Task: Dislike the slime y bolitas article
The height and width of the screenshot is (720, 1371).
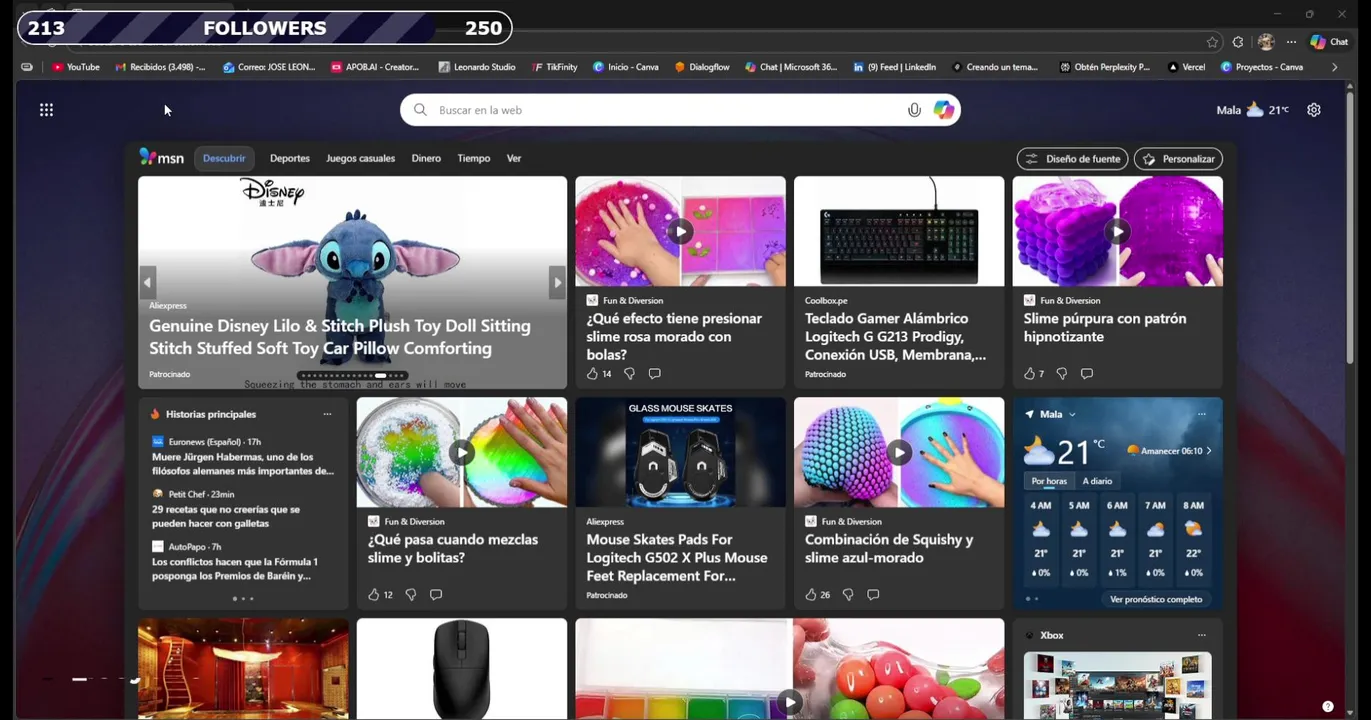Action: tap(410, 594)
